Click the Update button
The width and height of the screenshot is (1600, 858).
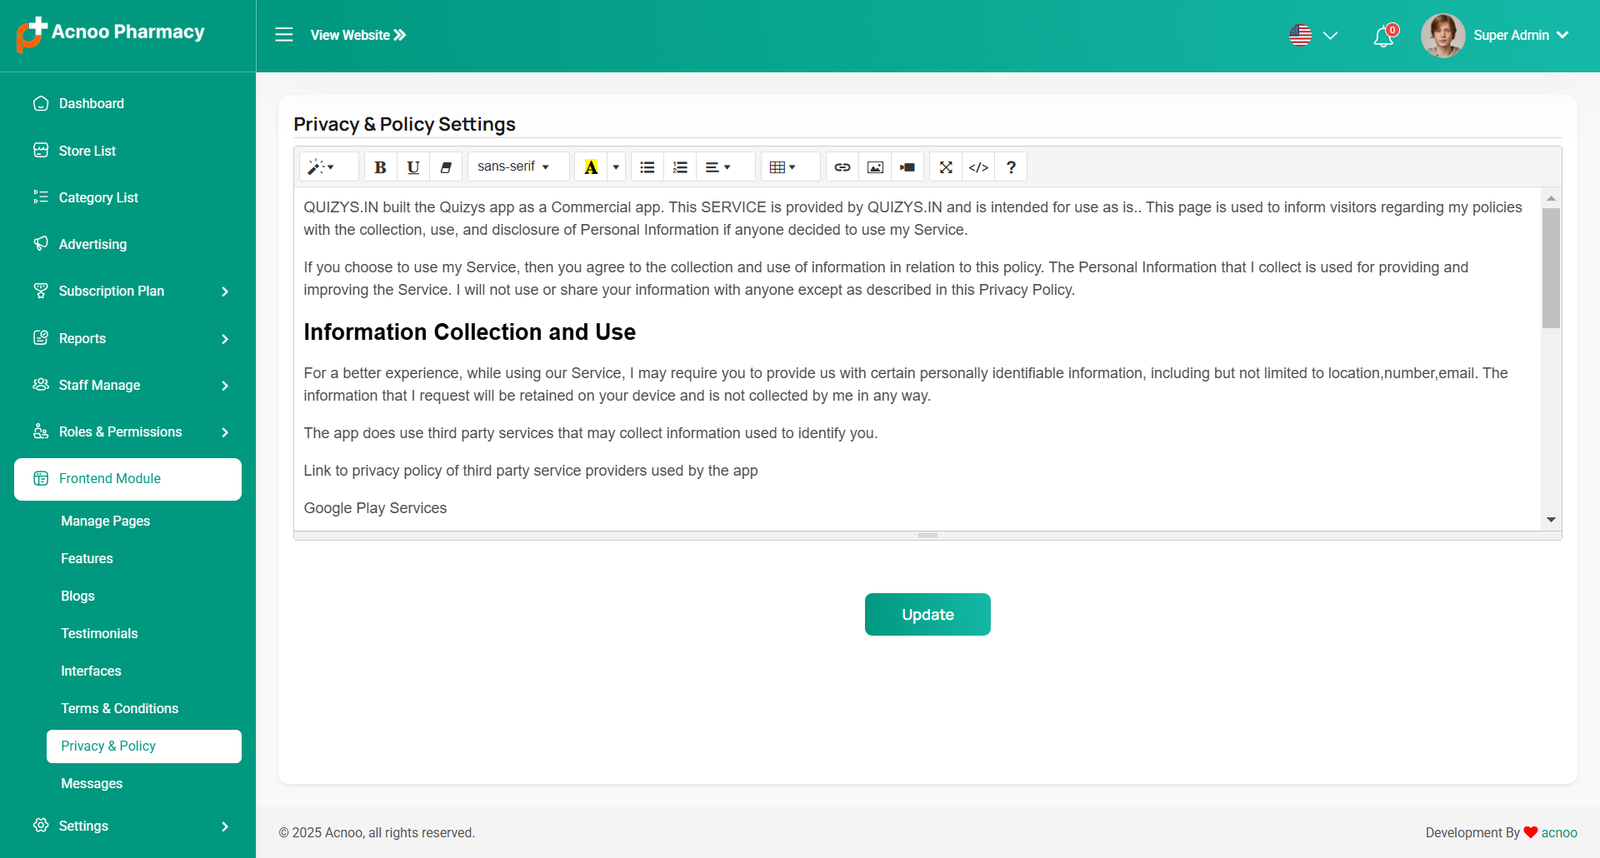point(928,614)
